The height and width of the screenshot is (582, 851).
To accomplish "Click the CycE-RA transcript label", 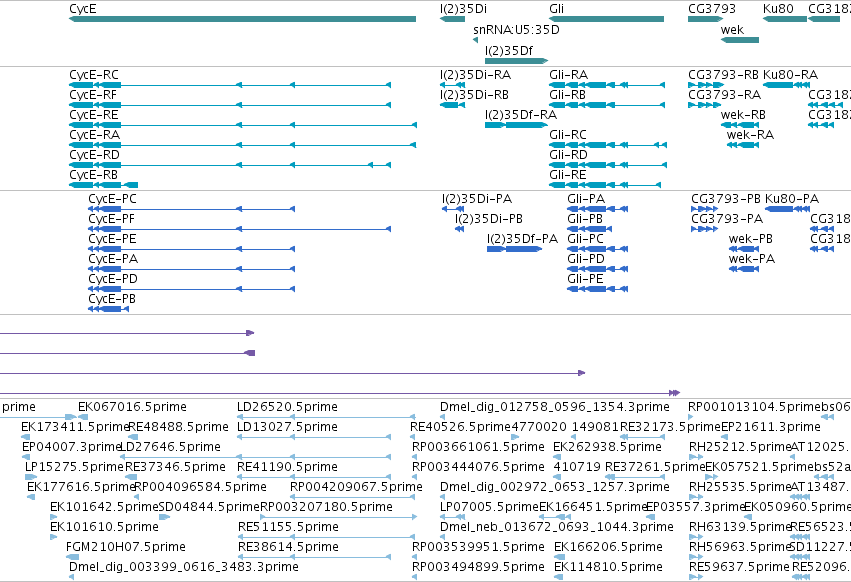I will click(94, 135).
